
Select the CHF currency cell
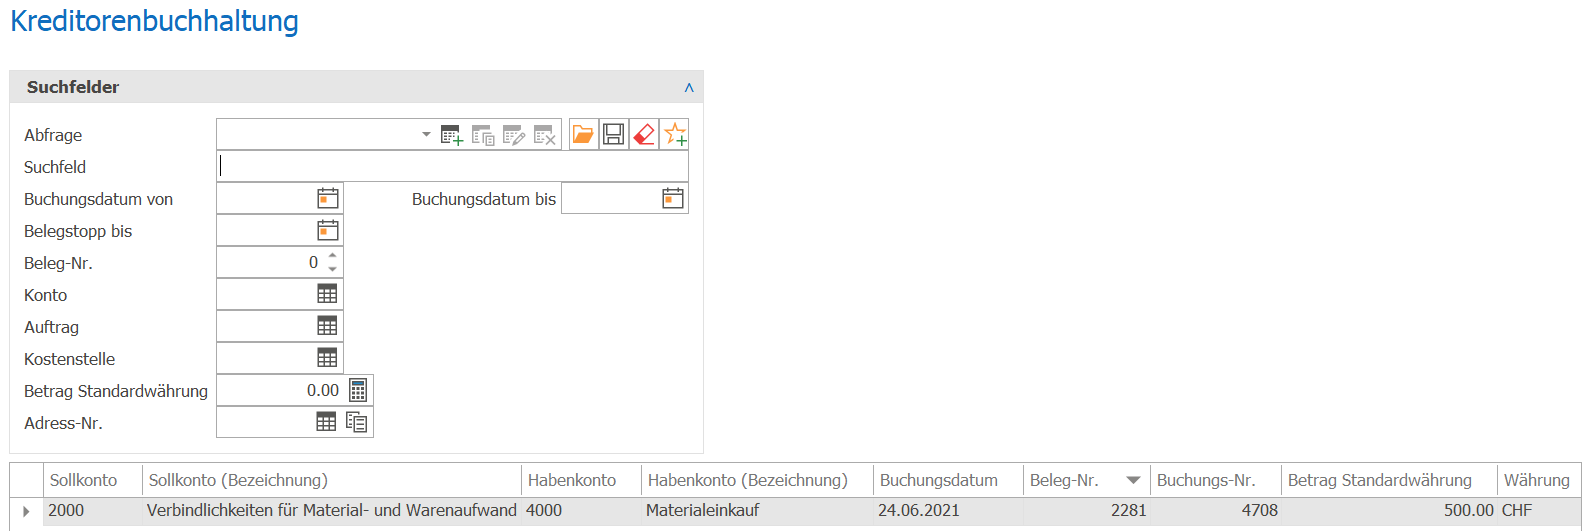[1538, 510]
